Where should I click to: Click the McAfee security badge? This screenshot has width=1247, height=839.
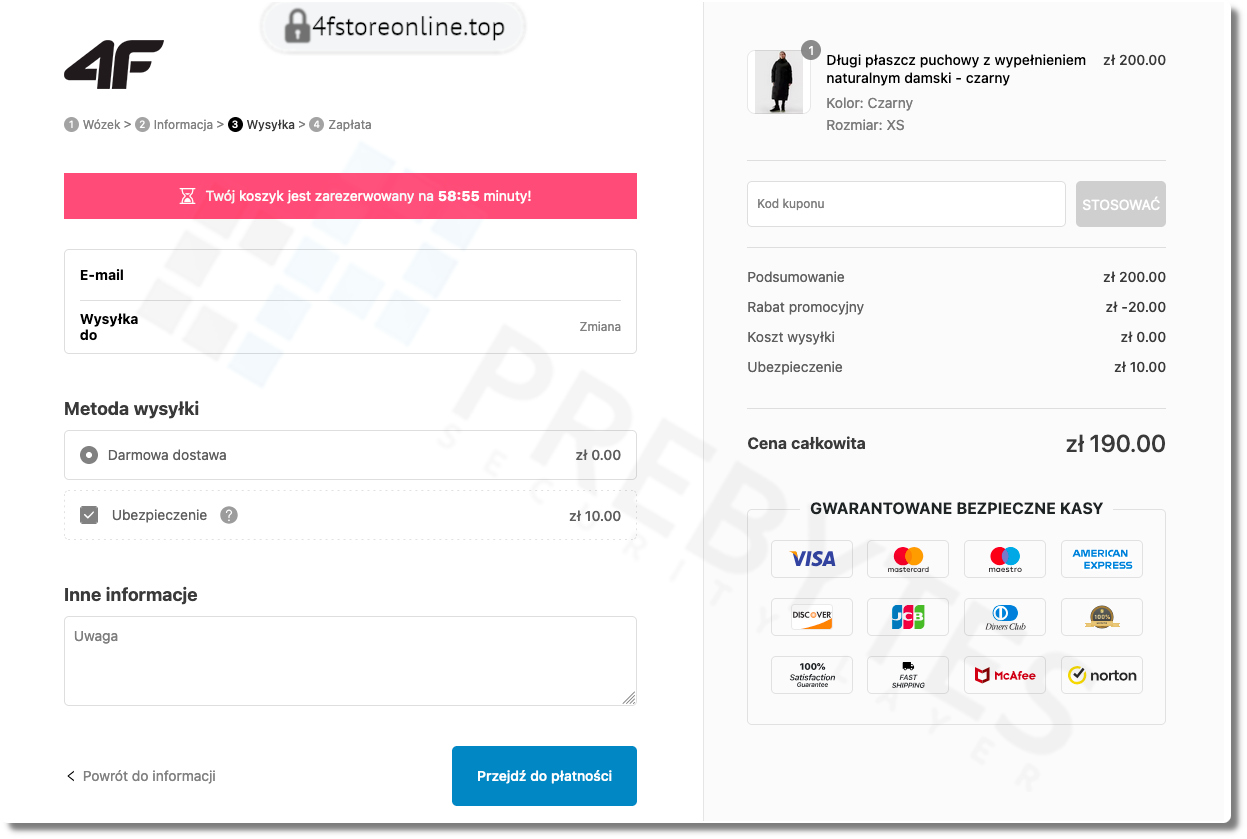point(1005,675)
